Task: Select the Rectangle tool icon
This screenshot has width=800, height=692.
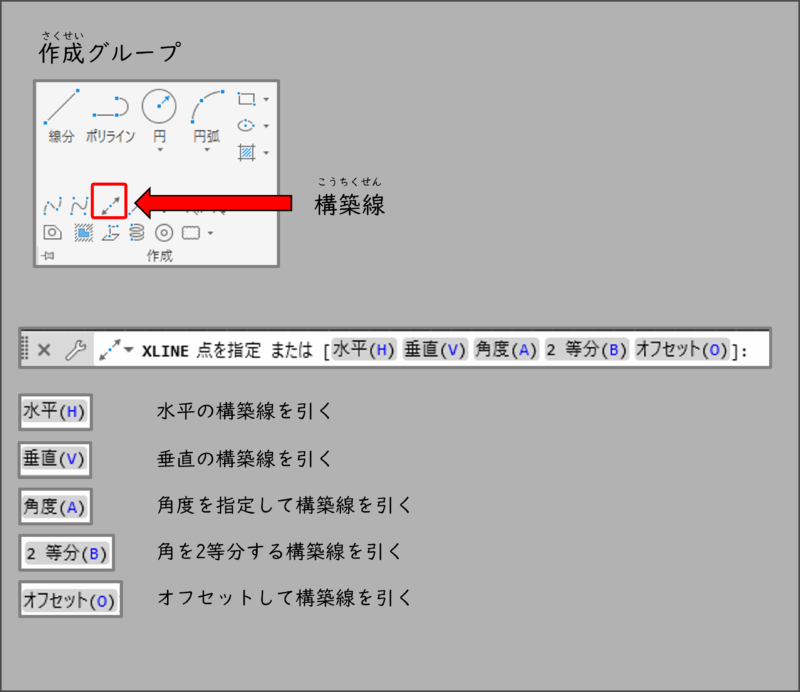Action: click(x=246, y=99)
